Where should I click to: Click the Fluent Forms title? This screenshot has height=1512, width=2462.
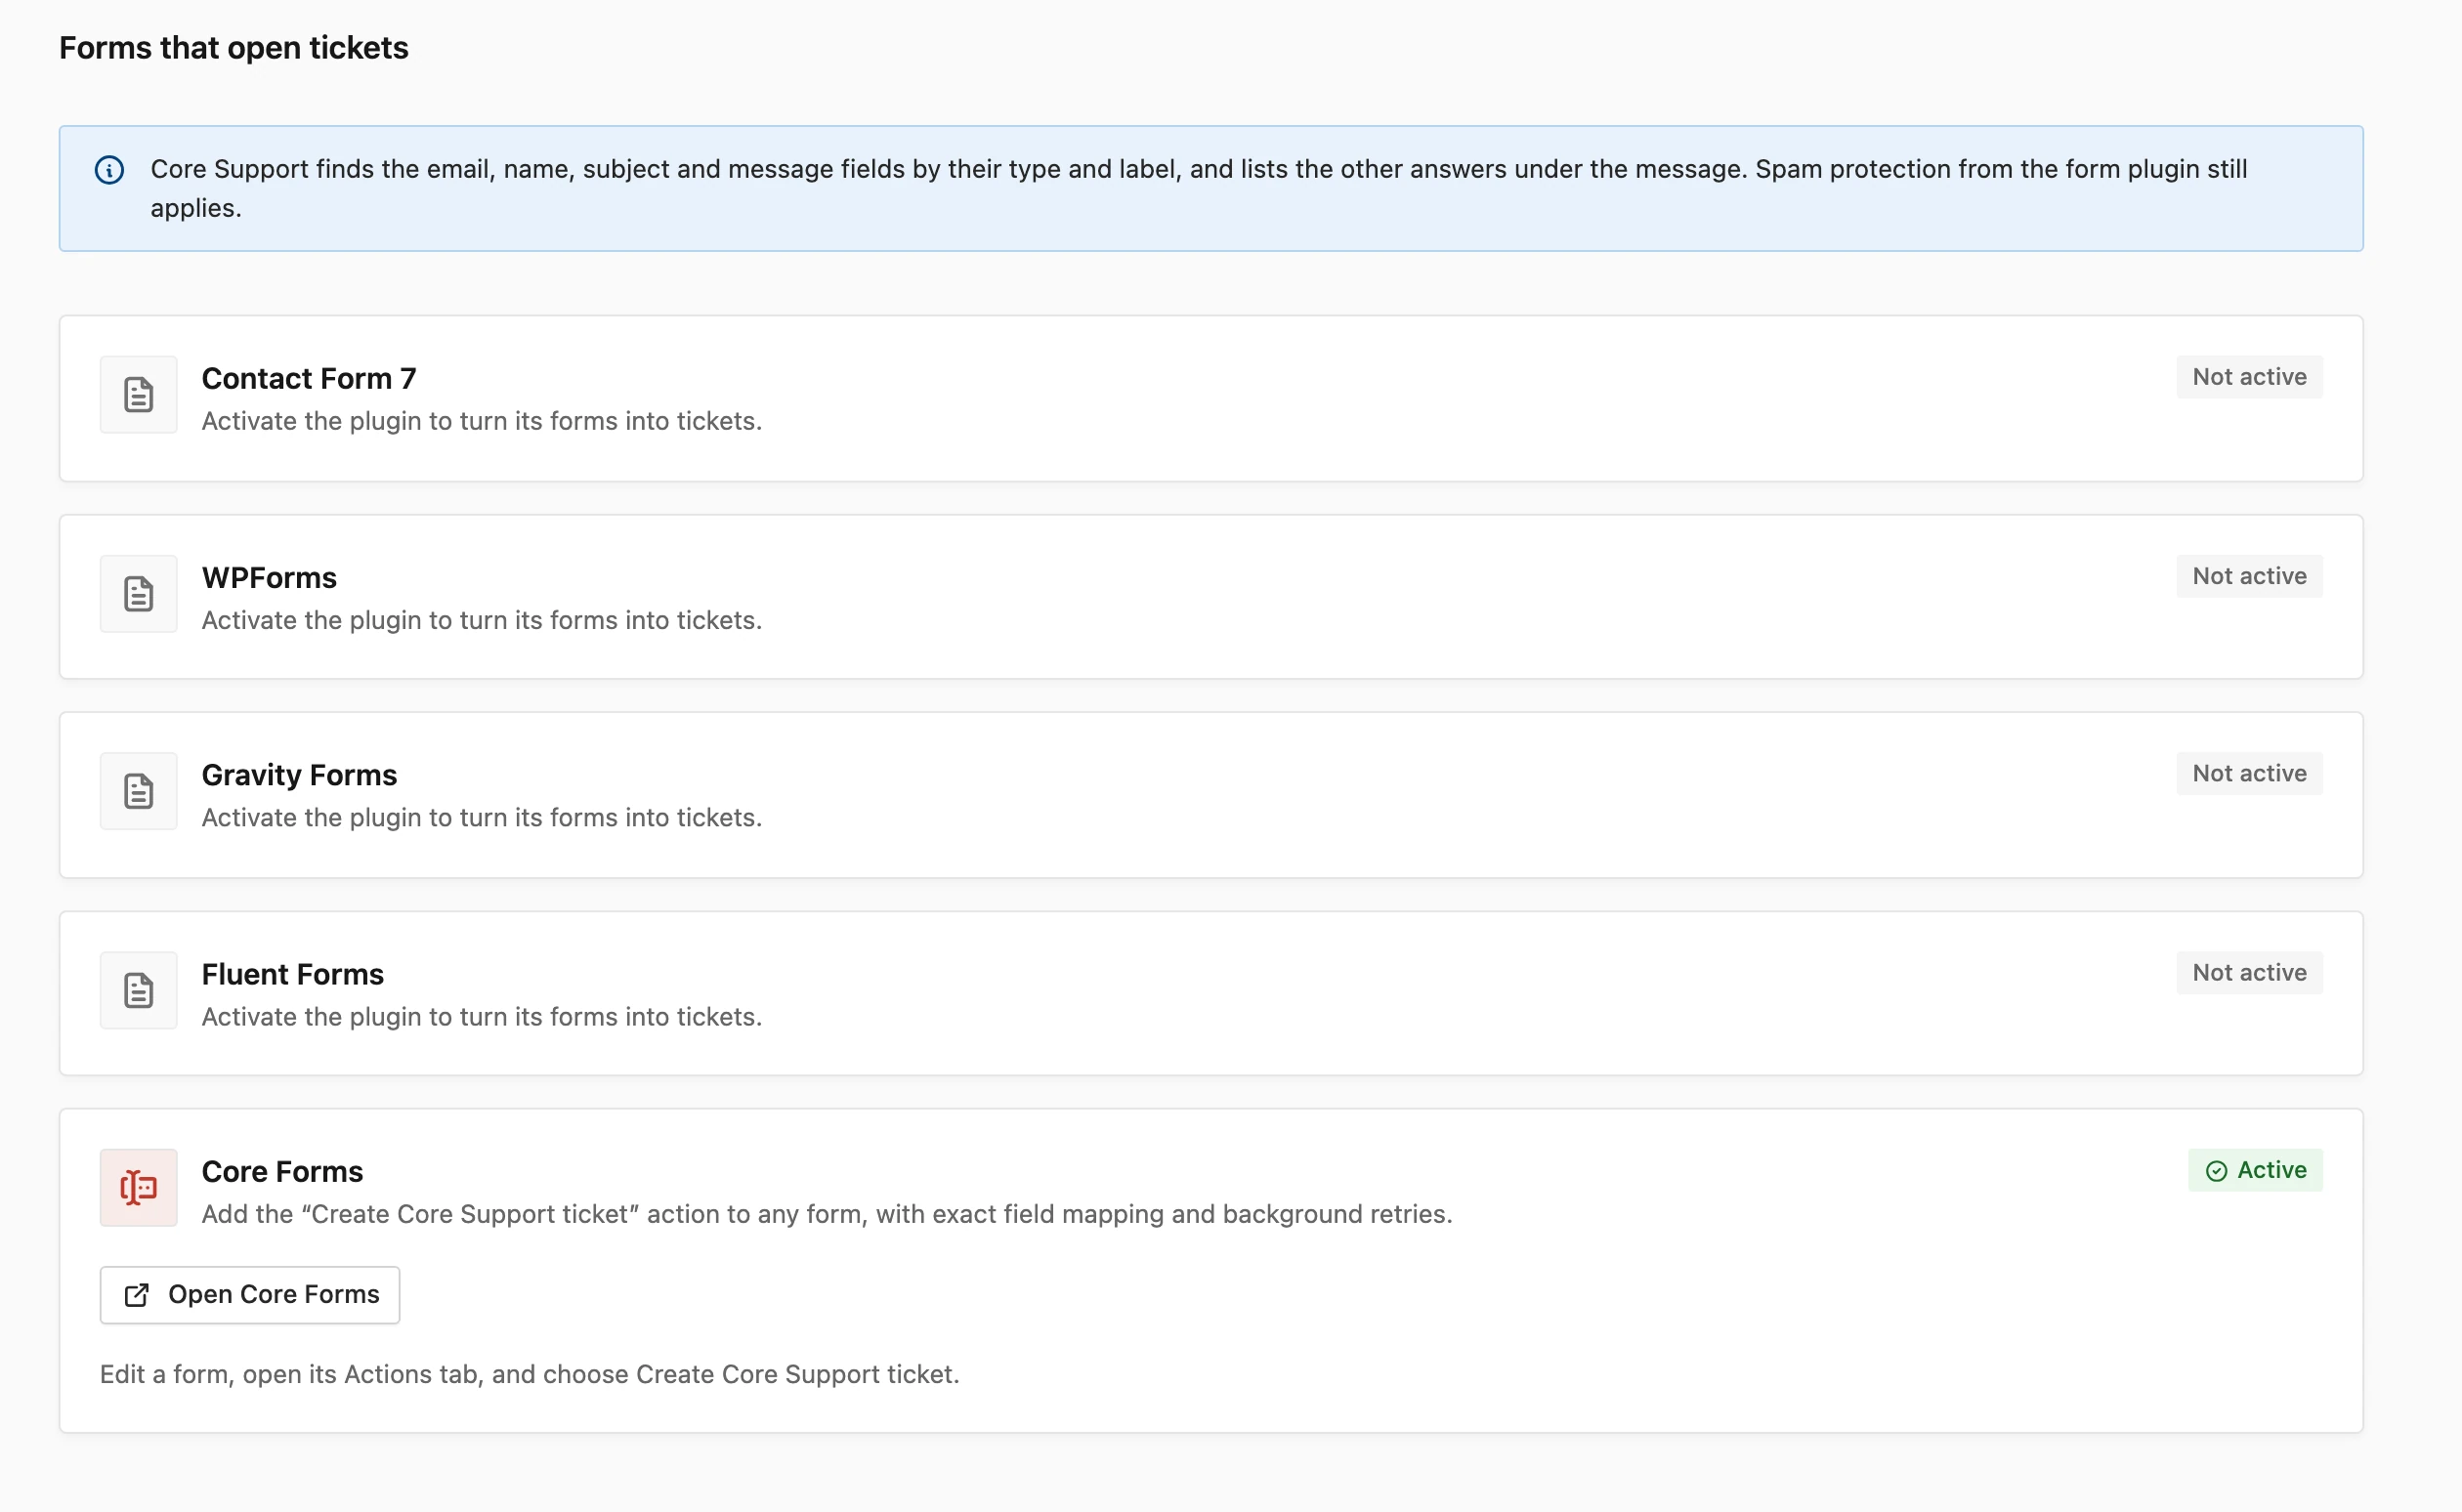[x=293, y=973]
